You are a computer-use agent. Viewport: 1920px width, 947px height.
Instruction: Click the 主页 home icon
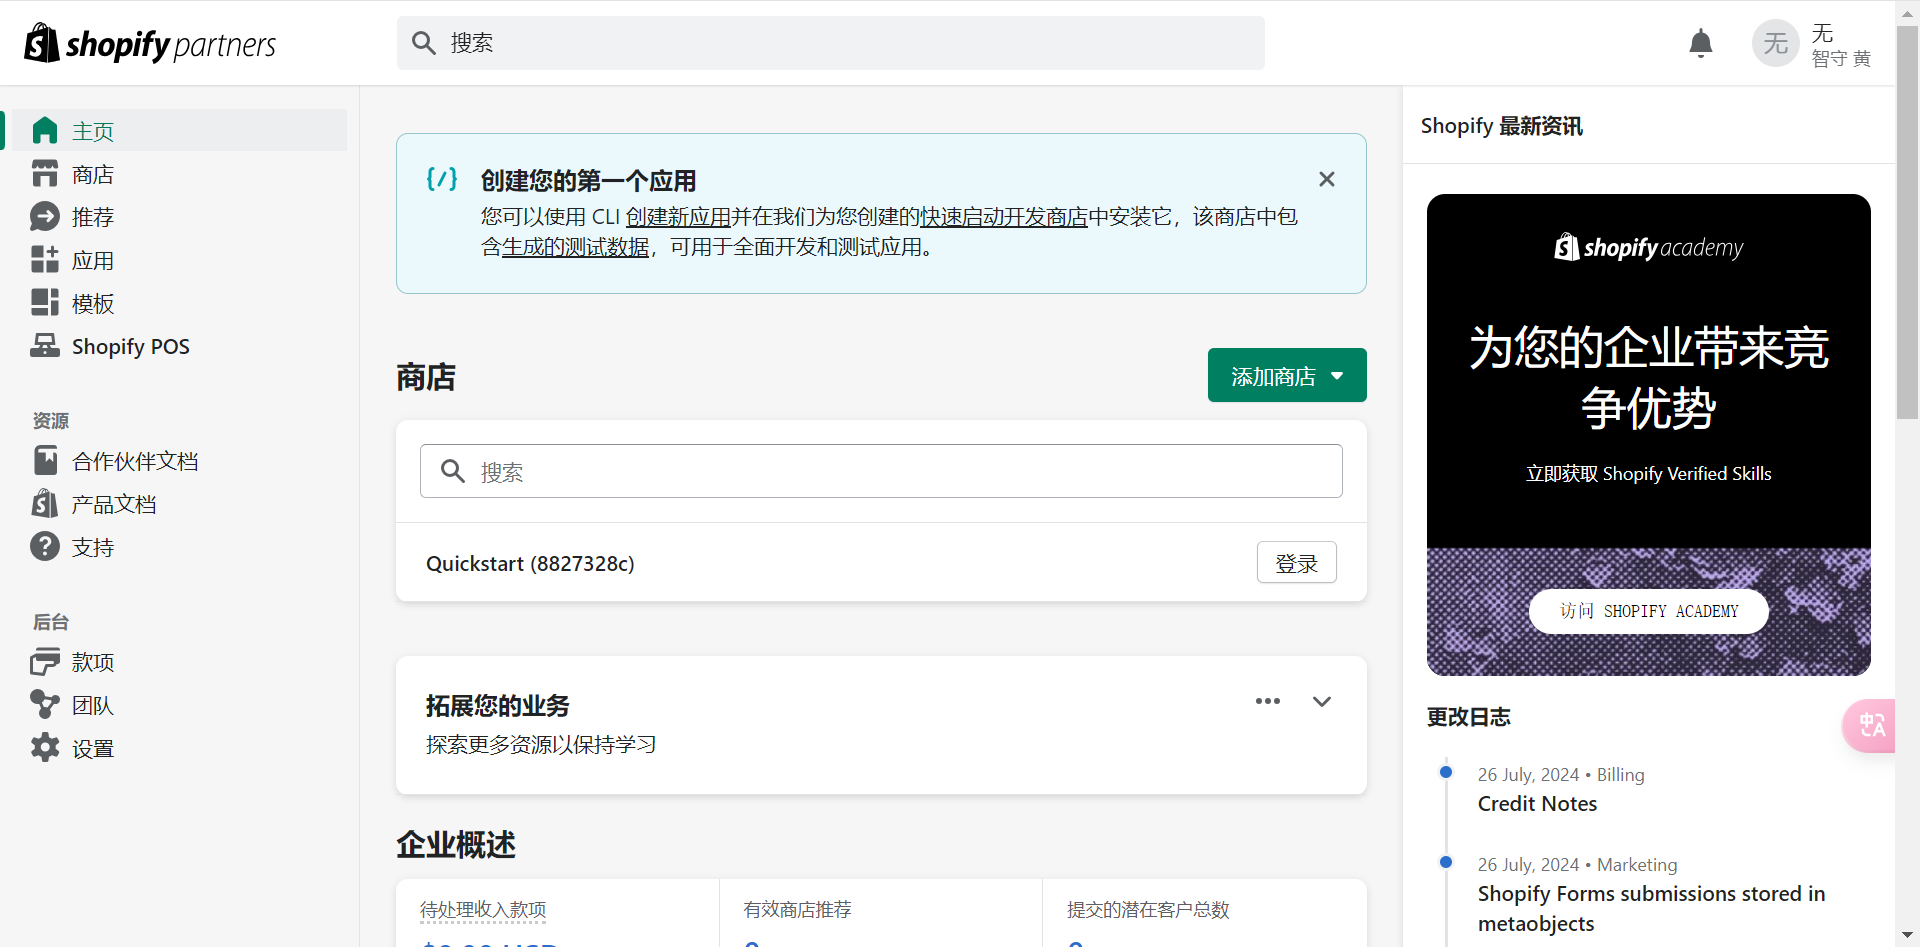tap(45, 131)
